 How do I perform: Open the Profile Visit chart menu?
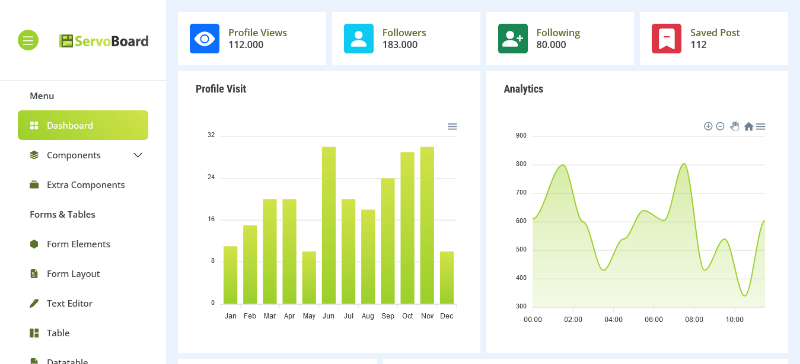point(452,127)
